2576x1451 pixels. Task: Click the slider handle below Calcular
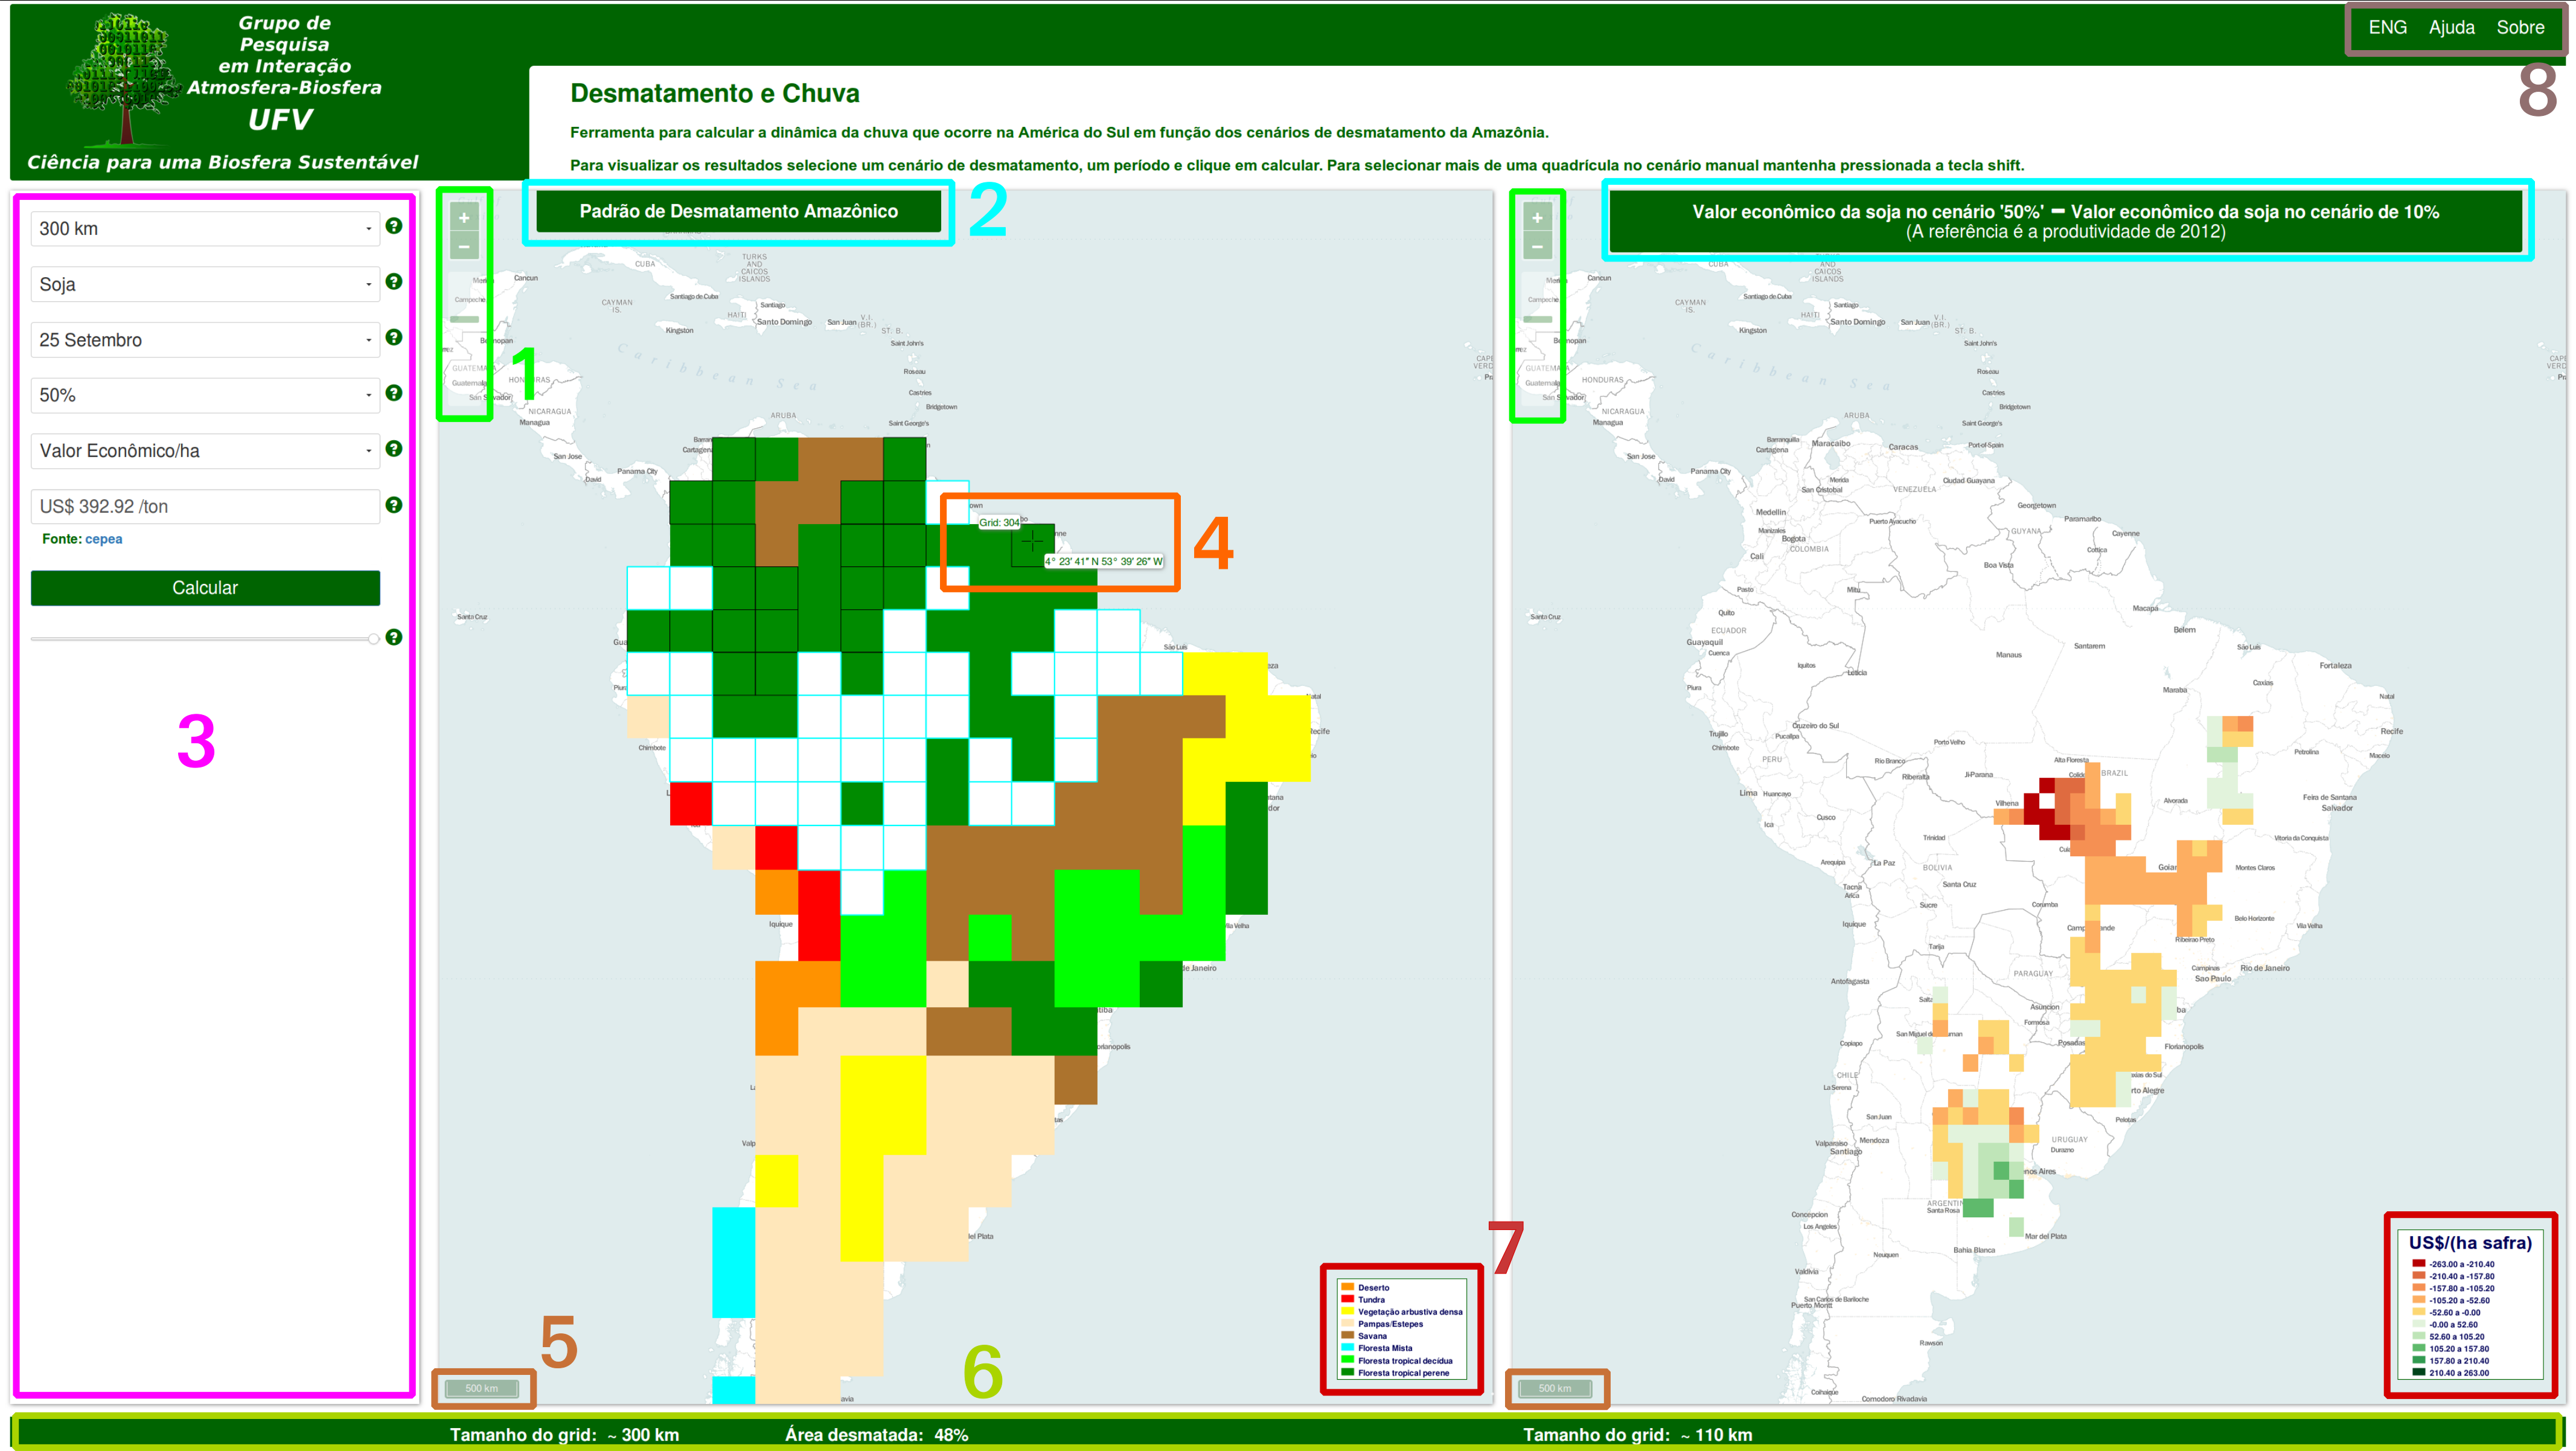pos(373,638)
